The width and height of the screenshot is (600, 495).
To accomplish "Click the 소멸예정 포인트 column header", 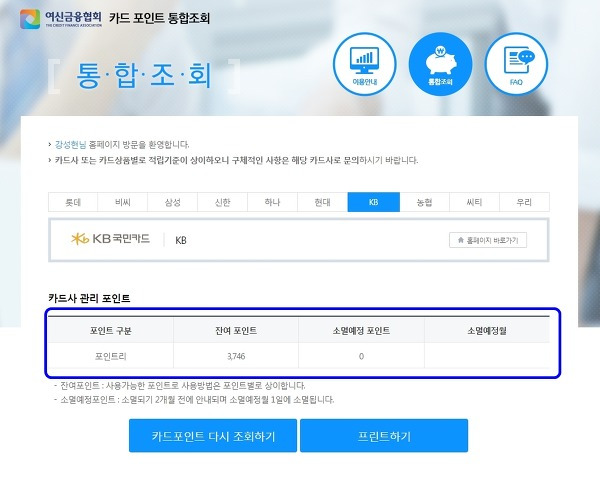I will click(x=361, y=331).
